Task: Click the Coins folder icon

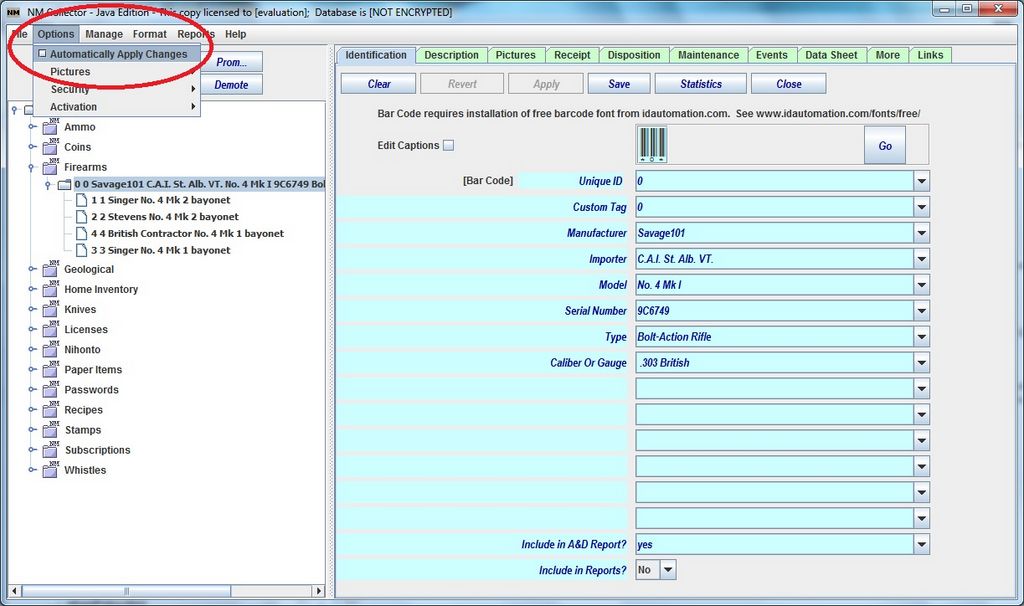Action: pyautogui.click(x=50, y=147)
